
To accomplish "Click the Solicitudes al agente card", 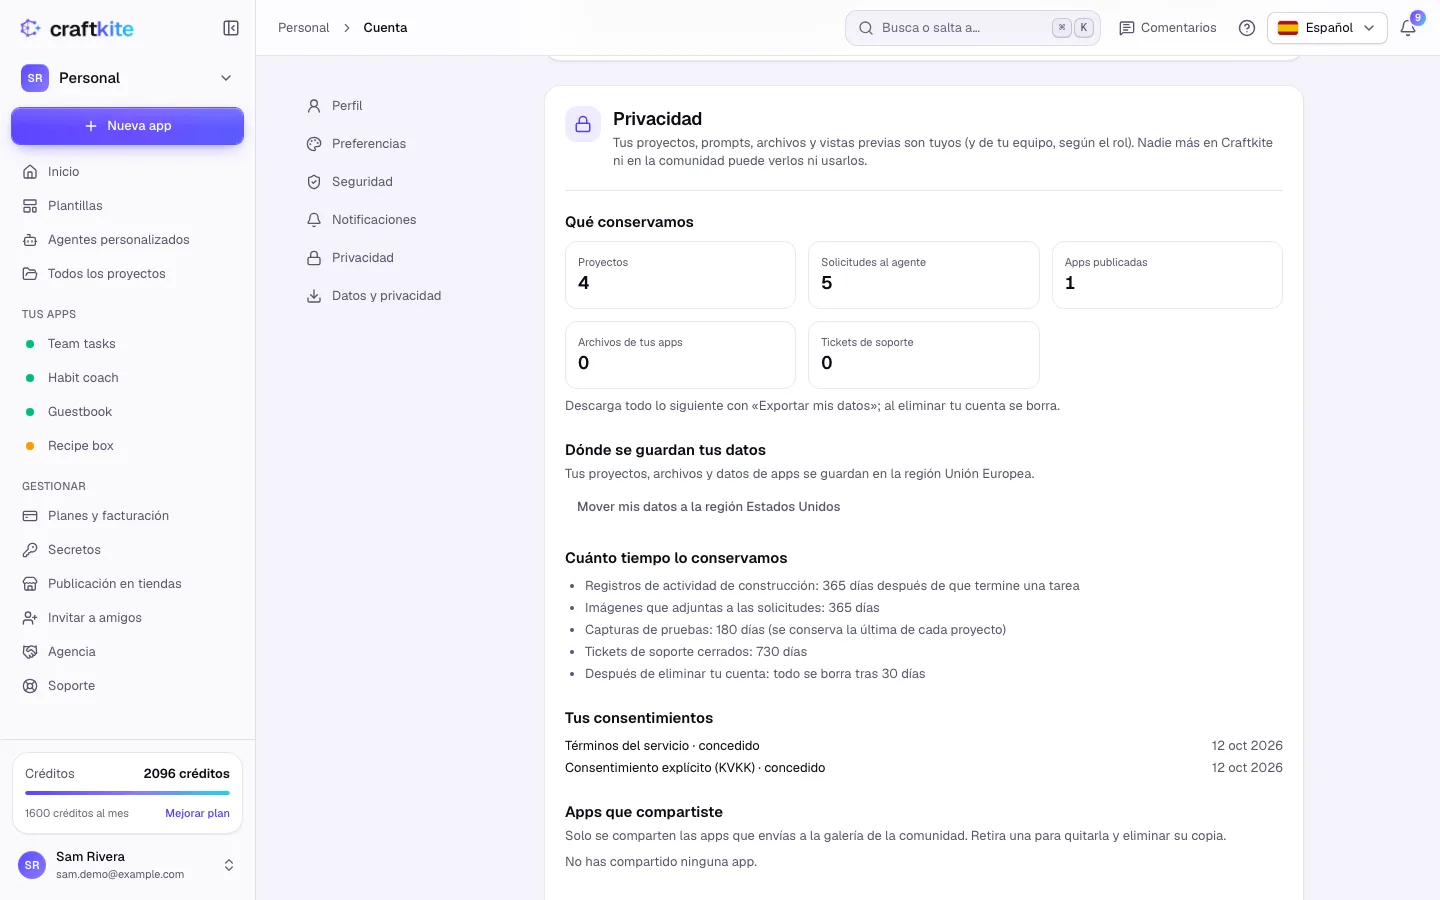I will tap(923, 275).
